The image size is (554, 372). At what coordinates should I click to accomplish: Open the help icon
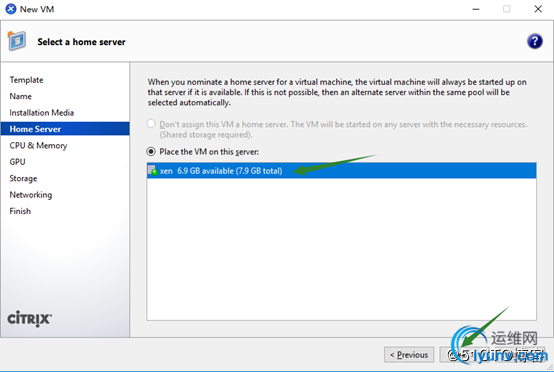(x=535, y=41)
